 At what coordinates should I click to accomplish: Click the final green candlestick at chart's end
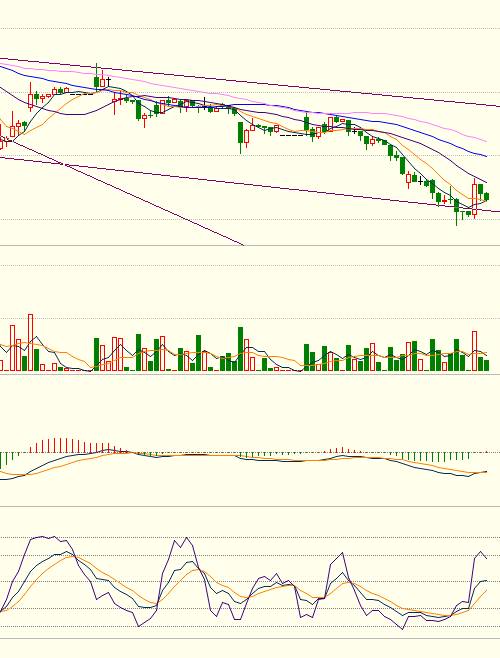(487, 197)
